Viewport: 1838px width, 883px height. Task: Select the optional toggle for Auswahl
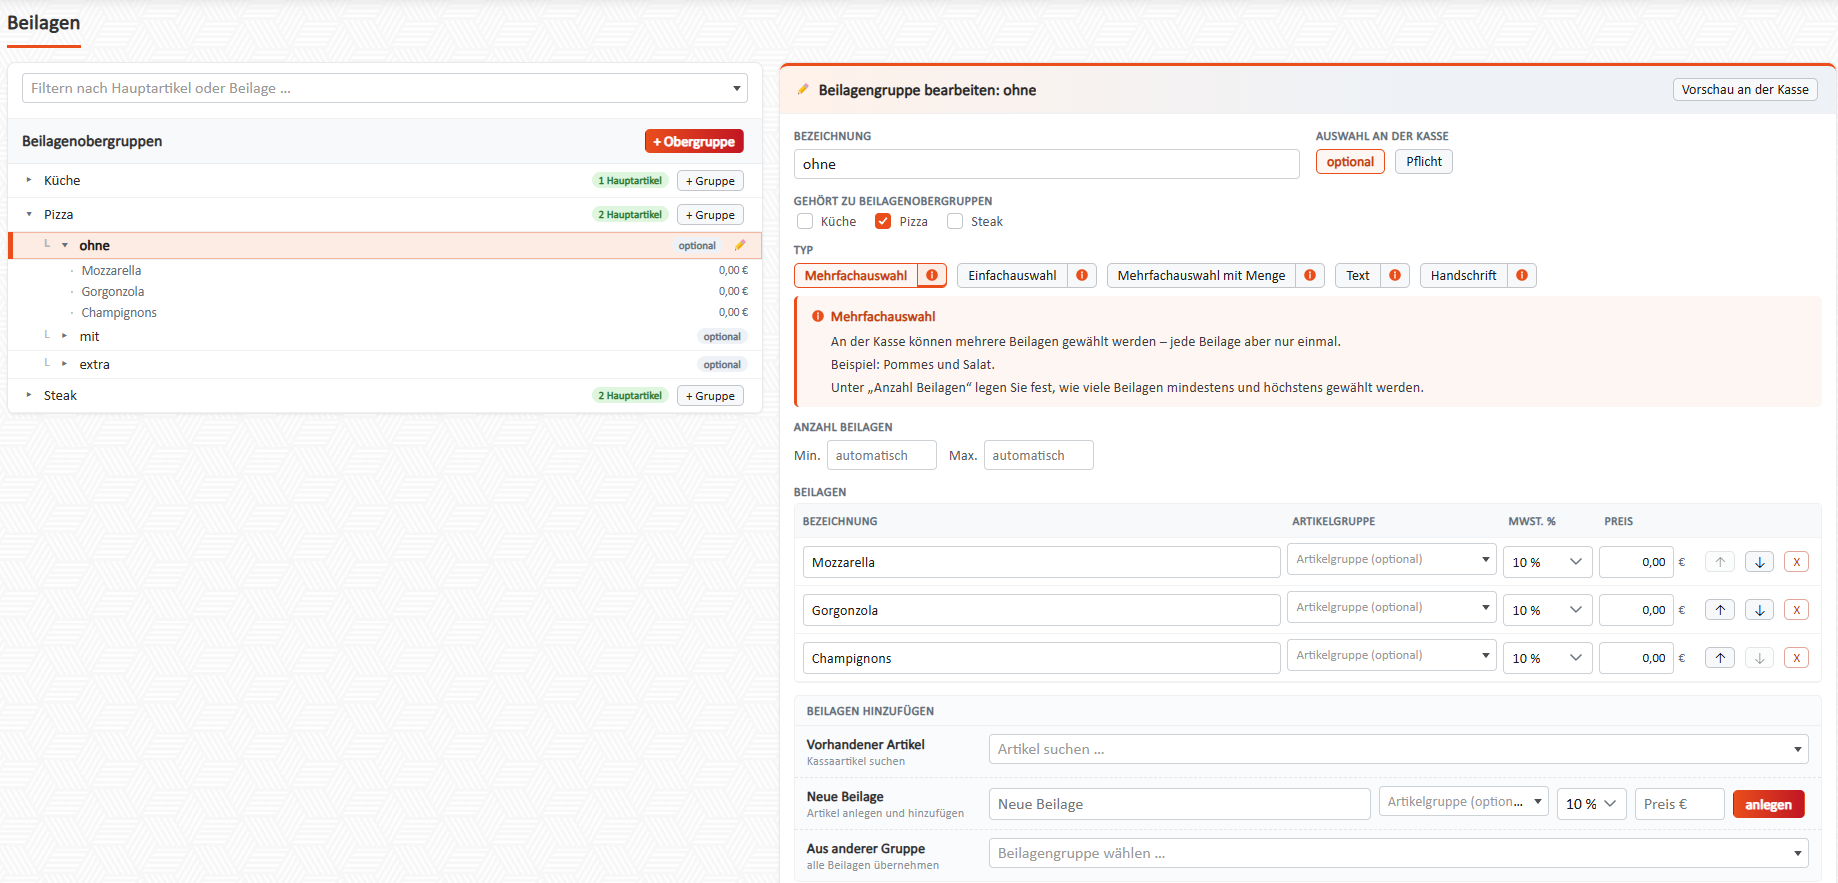coord(1350,162)
